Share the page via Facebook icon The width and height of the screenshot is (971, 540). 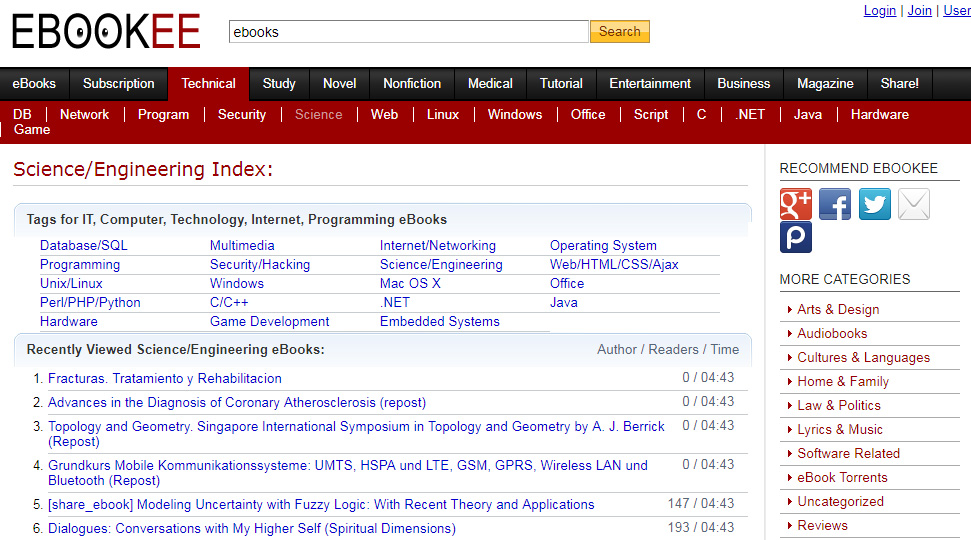(835, 204)
